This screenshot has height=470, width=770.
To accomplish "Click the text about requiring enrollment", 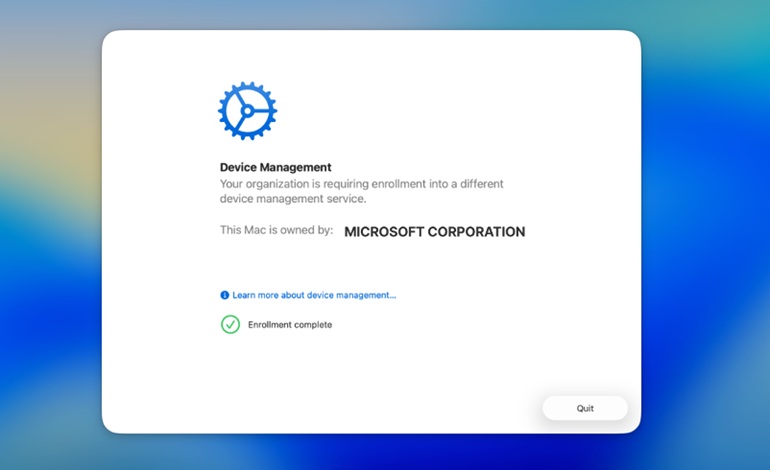I will click(x=361, y=191).
